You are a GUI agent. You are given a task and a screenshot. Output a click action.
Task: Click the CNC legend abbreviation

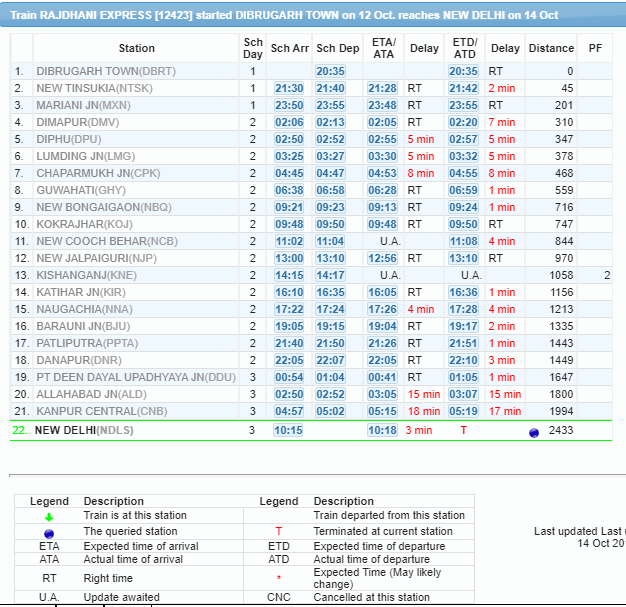[x=279, y=597]
